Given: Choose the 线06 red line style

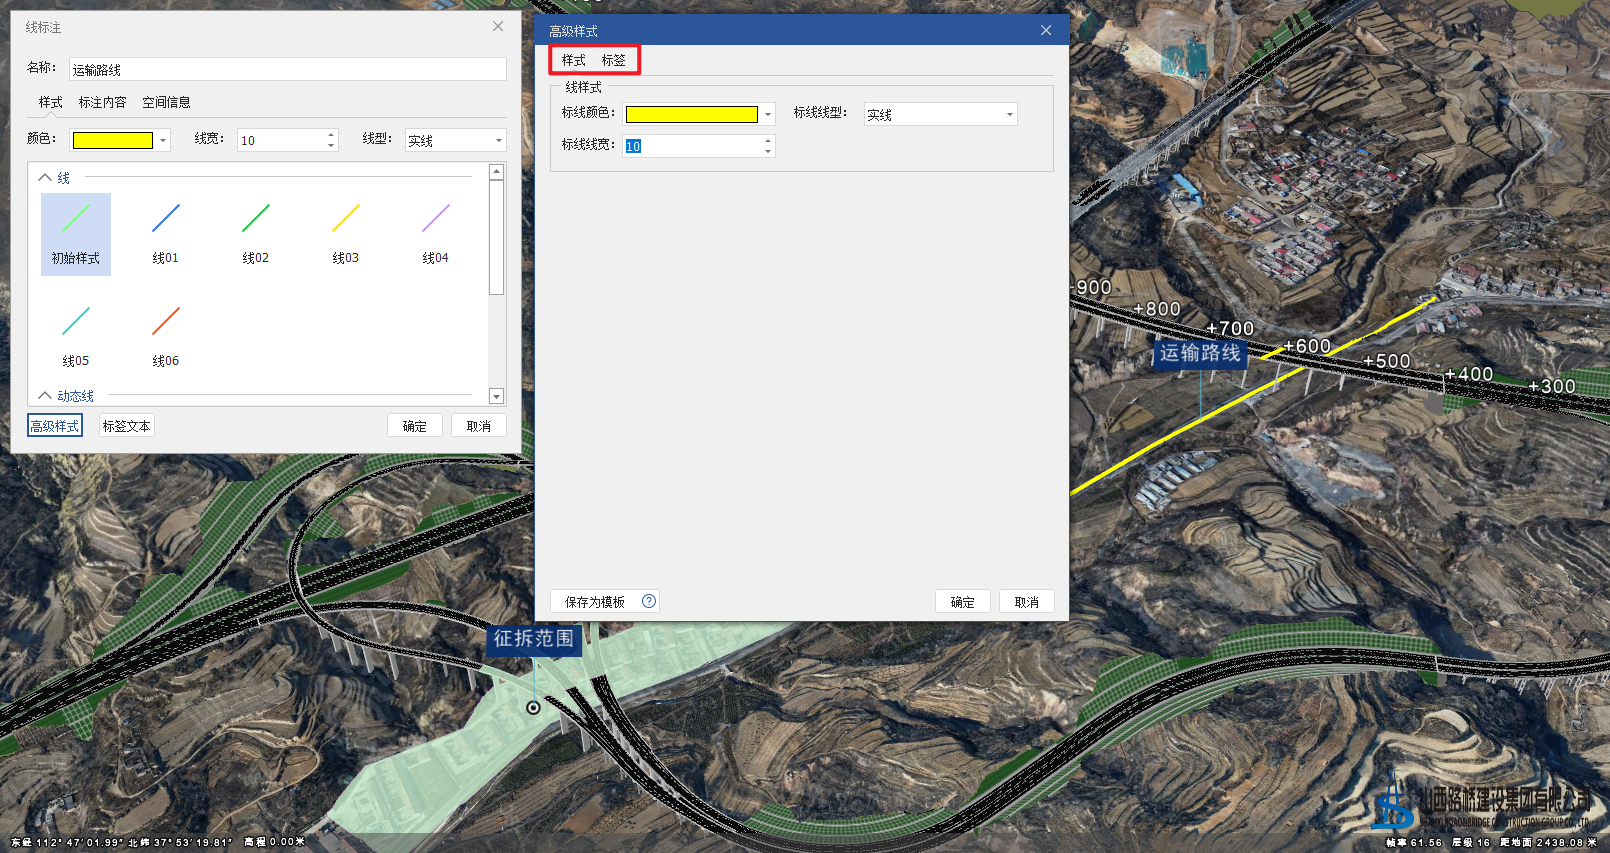Looking at the screenshot, I should (165, 335).
